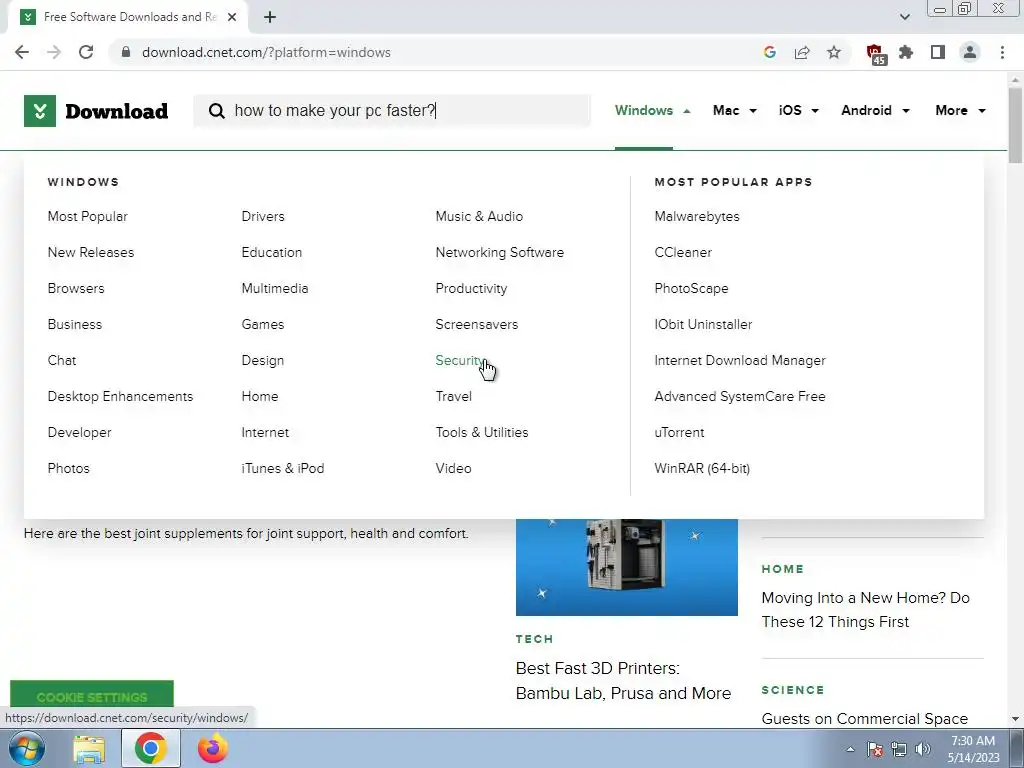Open Productivity category
The width and height of the screenshot is (1024, 768).
(472, 288)
